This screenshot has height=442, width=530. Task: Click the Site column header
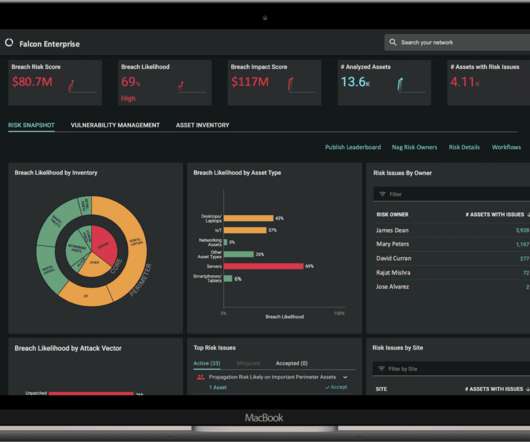click(x=381, y=389)
